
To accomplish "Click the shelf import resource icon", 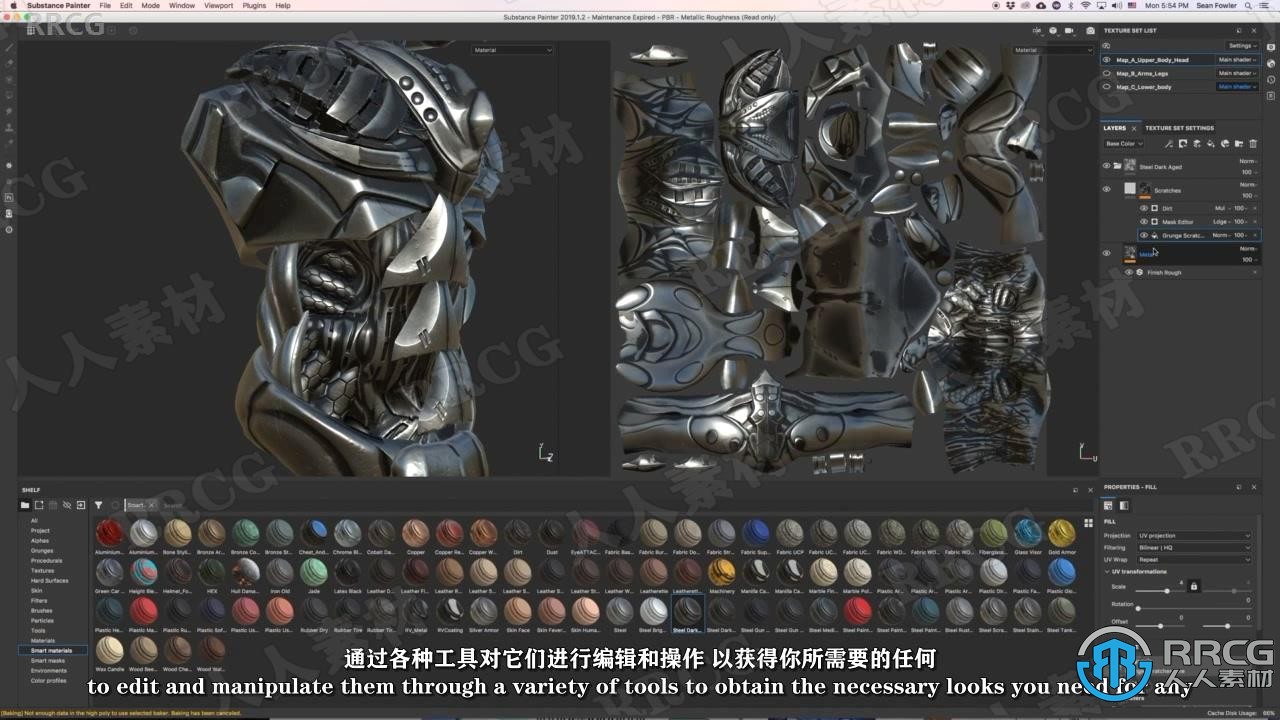I will click(x=81, y=505).
